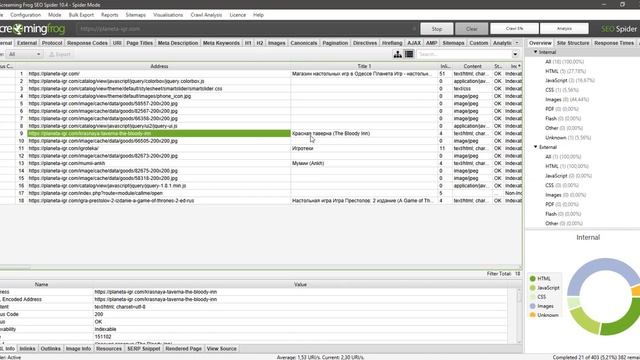Sort by the Address column header
This screenshot has width=640, height=360.
pos(159,66)
